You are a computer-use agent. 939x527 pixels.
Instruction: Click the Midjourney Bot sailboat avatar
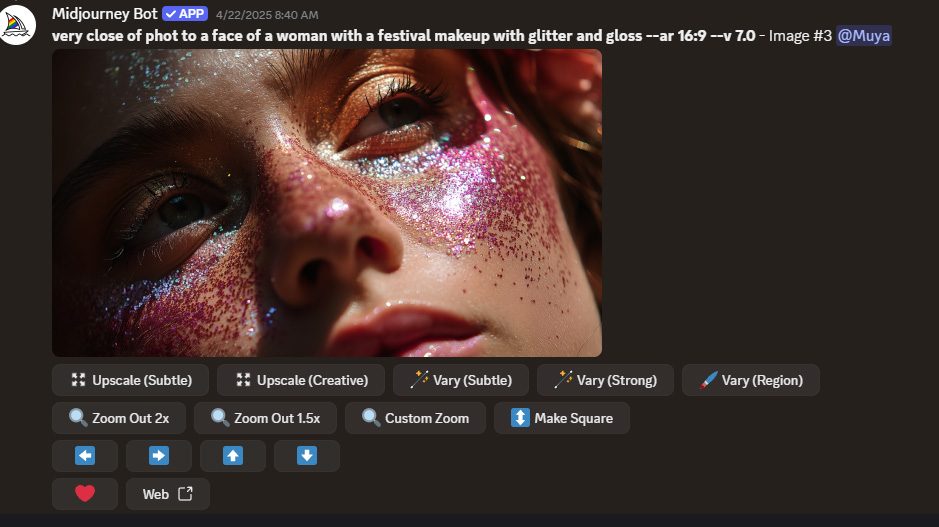click(x=17, y=25)
